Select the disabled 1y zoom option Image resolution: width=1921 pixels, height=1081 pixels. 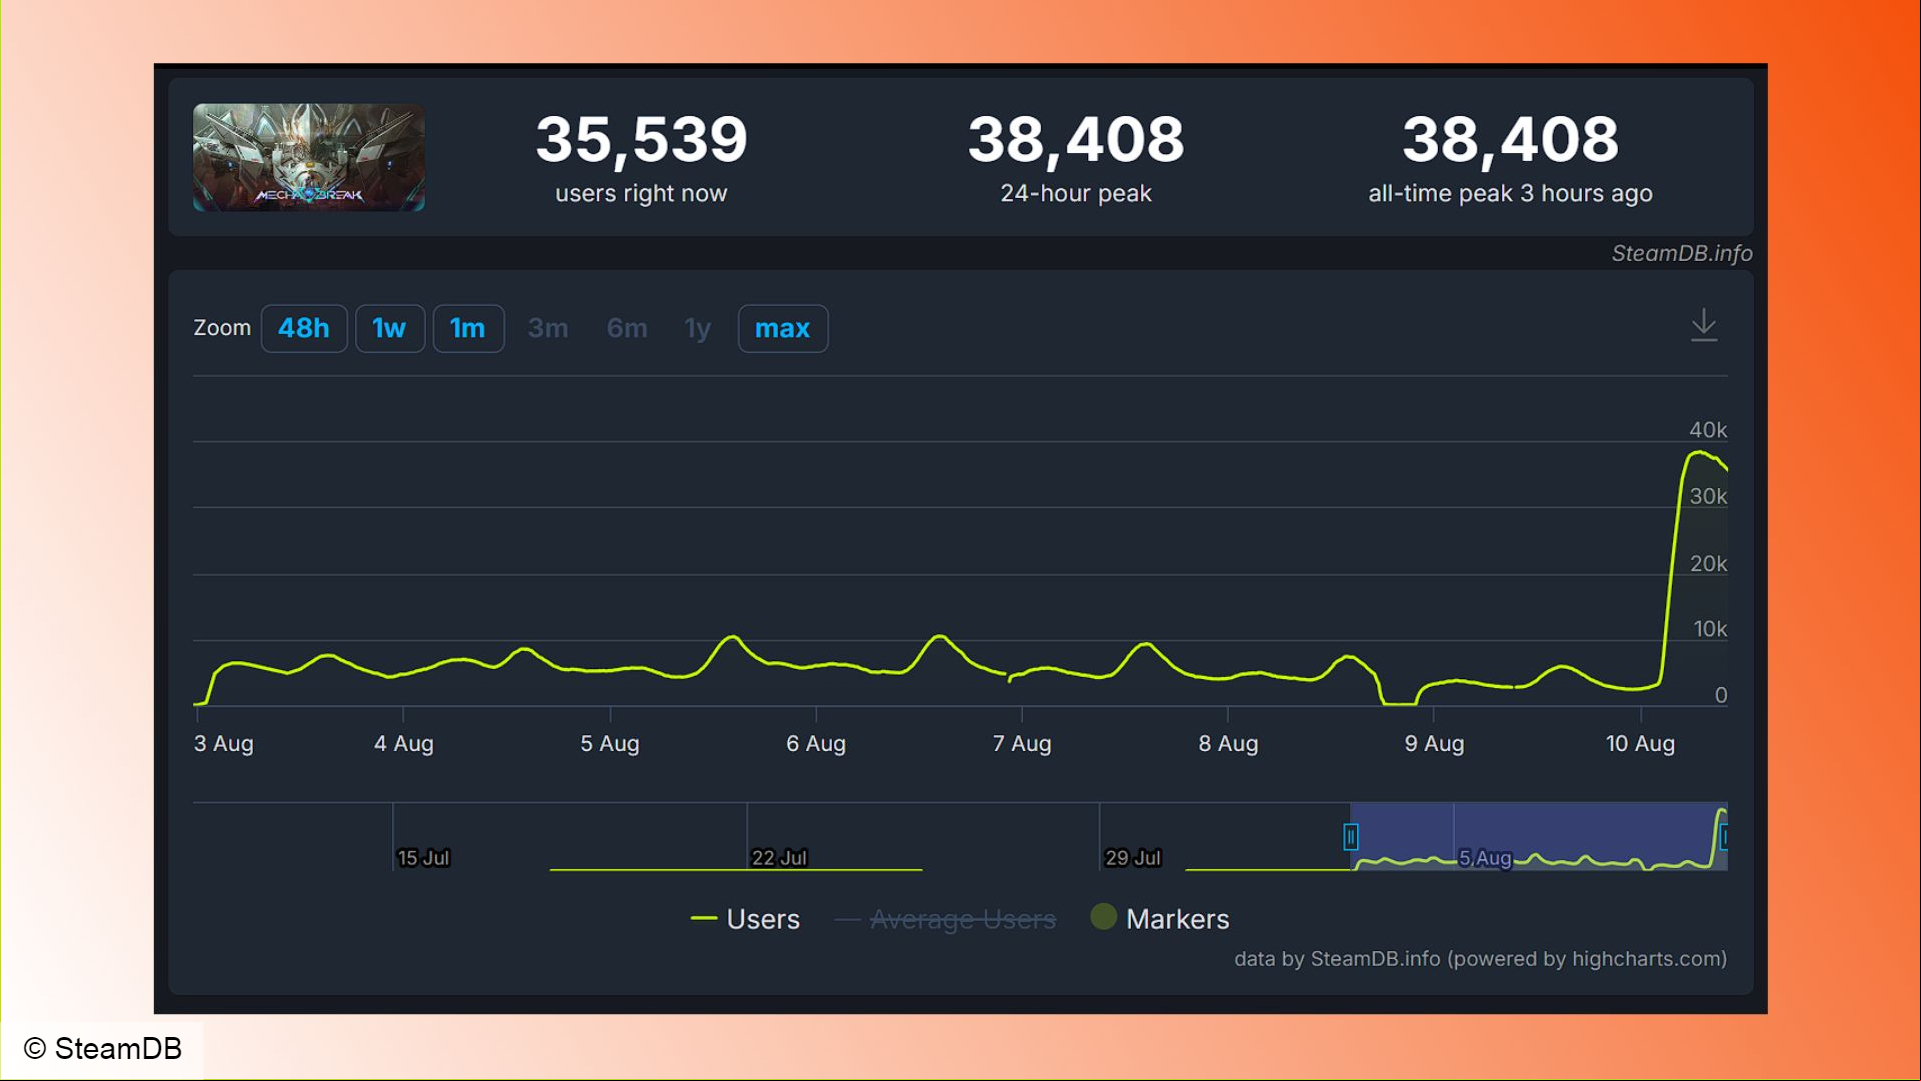coord(698,328)
